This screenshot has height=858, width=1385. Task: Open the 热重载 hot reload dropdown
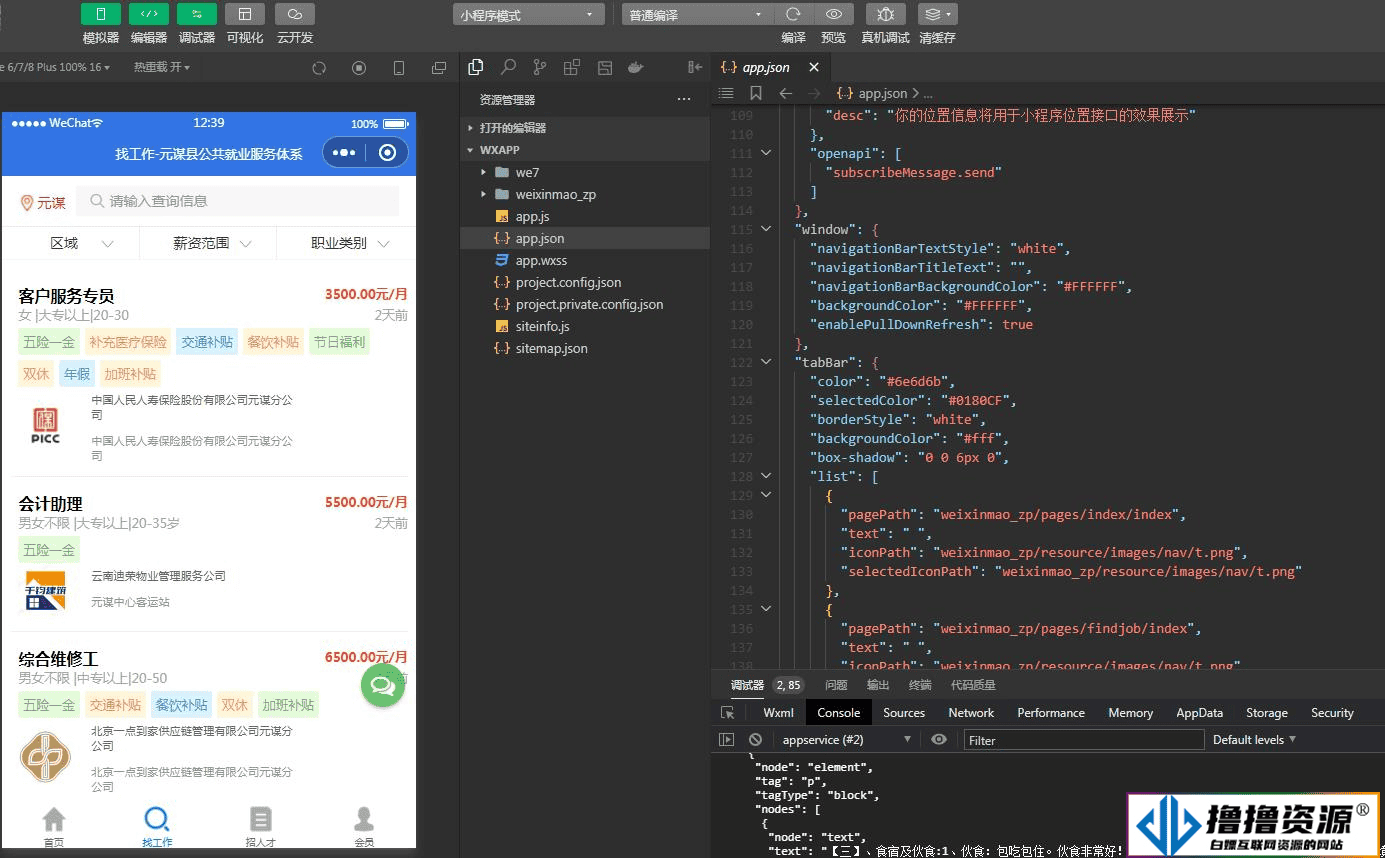(x=161, y=67)
